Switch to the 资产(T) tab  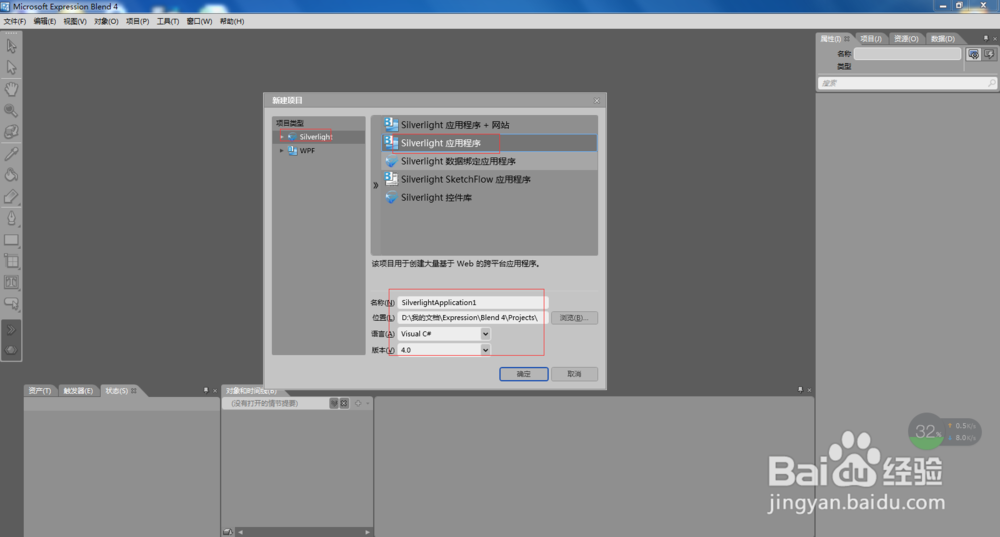(40, 391)
